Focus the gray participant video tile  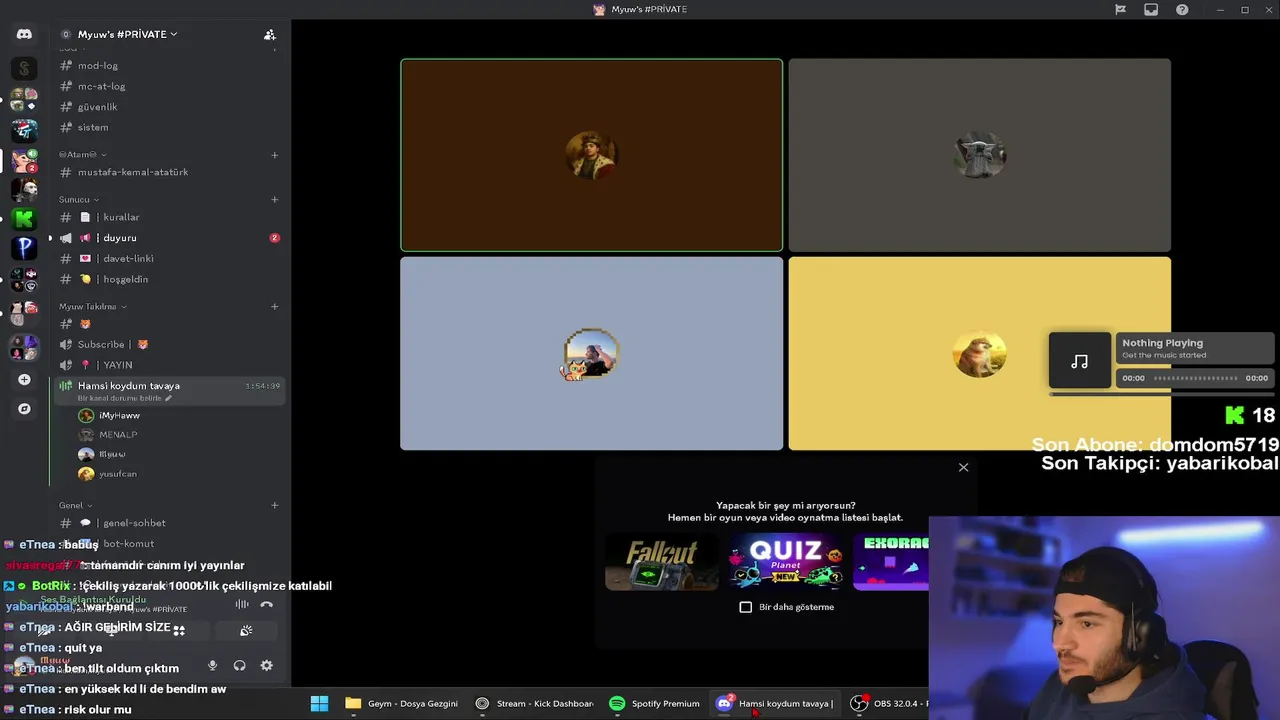[979, 155]
